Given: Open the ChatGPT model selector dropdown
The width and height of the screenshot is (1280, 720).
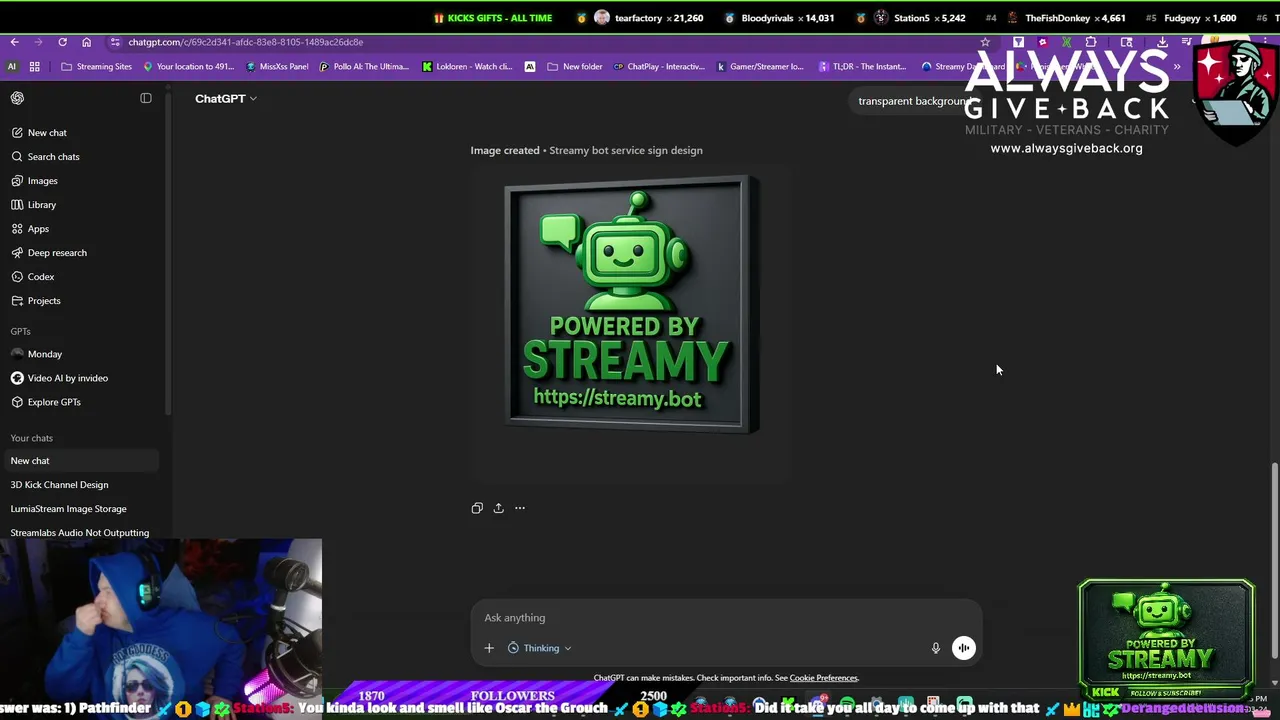Looking at the screenshot, I should pos(226,98).
